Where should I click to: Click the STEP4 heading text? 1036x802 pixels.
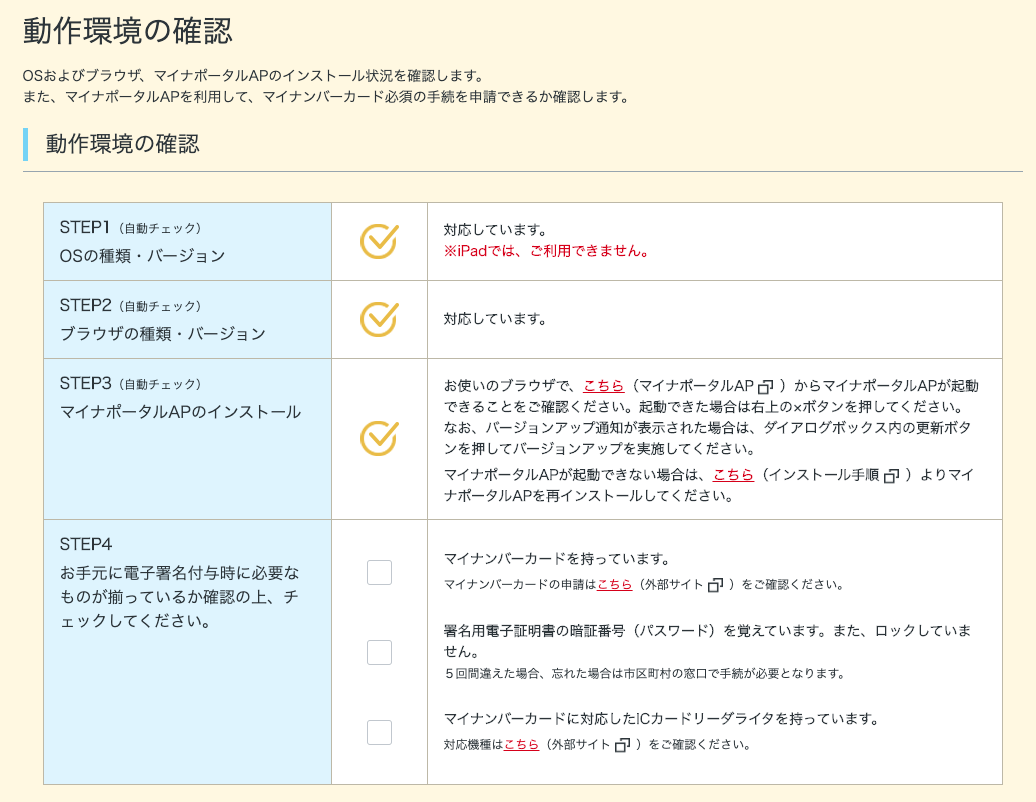pyautogui.click(x=86, y=544)
